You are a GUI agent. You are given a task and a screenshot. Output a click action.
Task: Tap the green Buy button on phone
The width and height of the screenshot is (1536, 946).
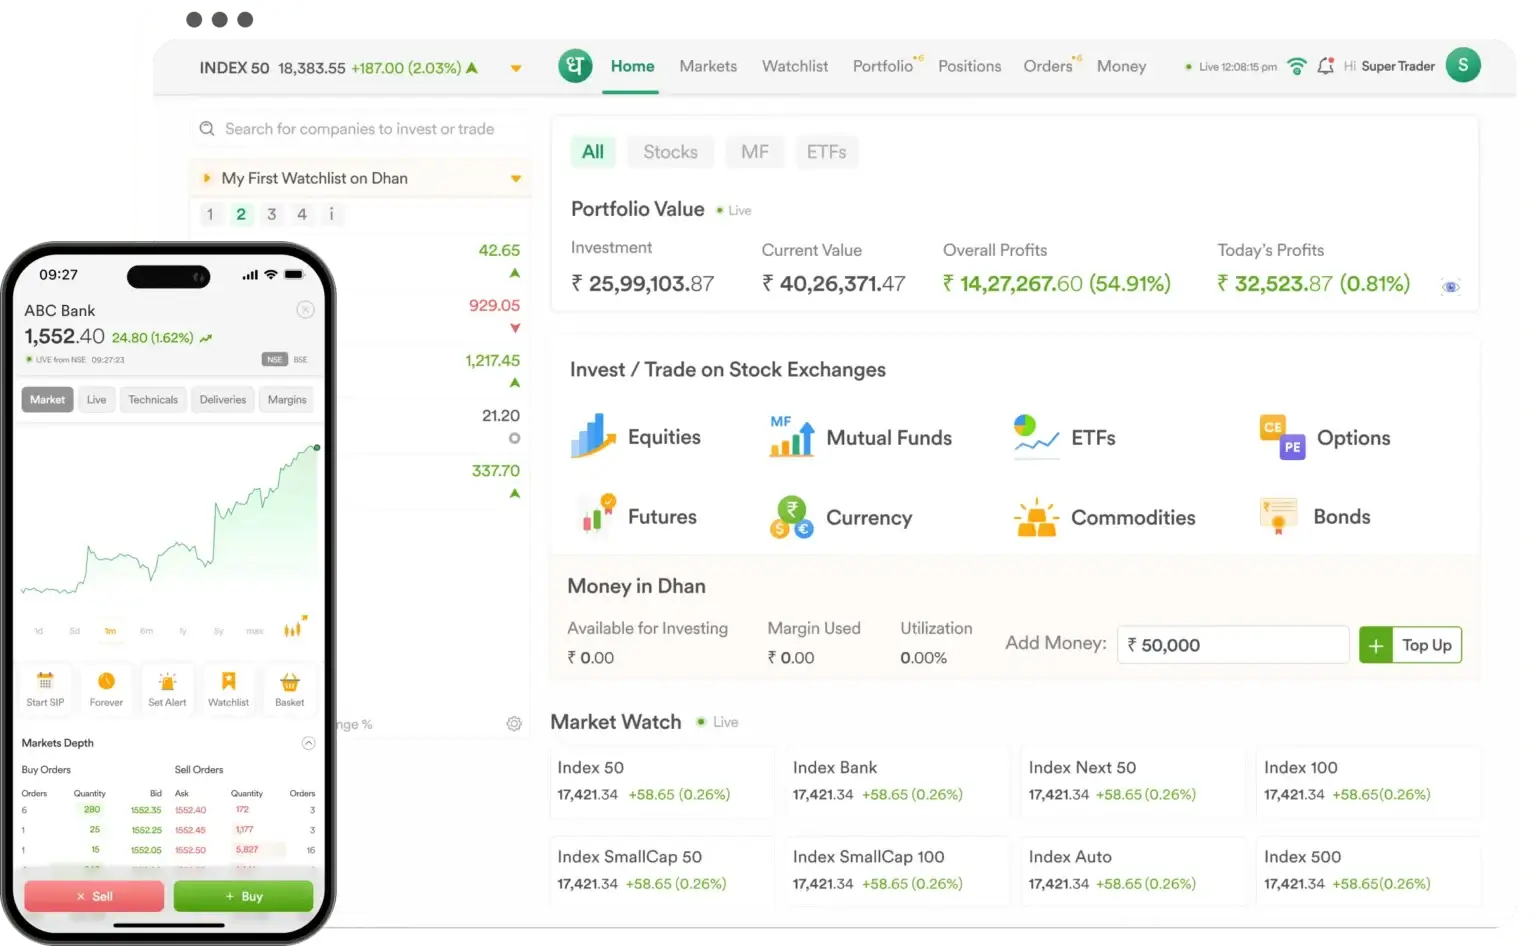pos(243,896)
